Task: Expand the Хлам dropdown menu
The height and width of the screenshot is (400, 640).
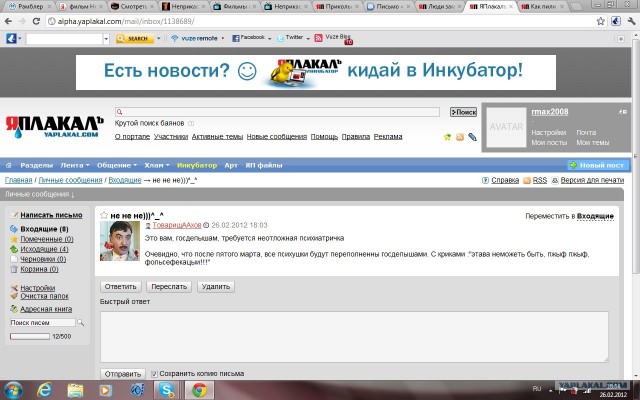Action: (x=156, y=165)
